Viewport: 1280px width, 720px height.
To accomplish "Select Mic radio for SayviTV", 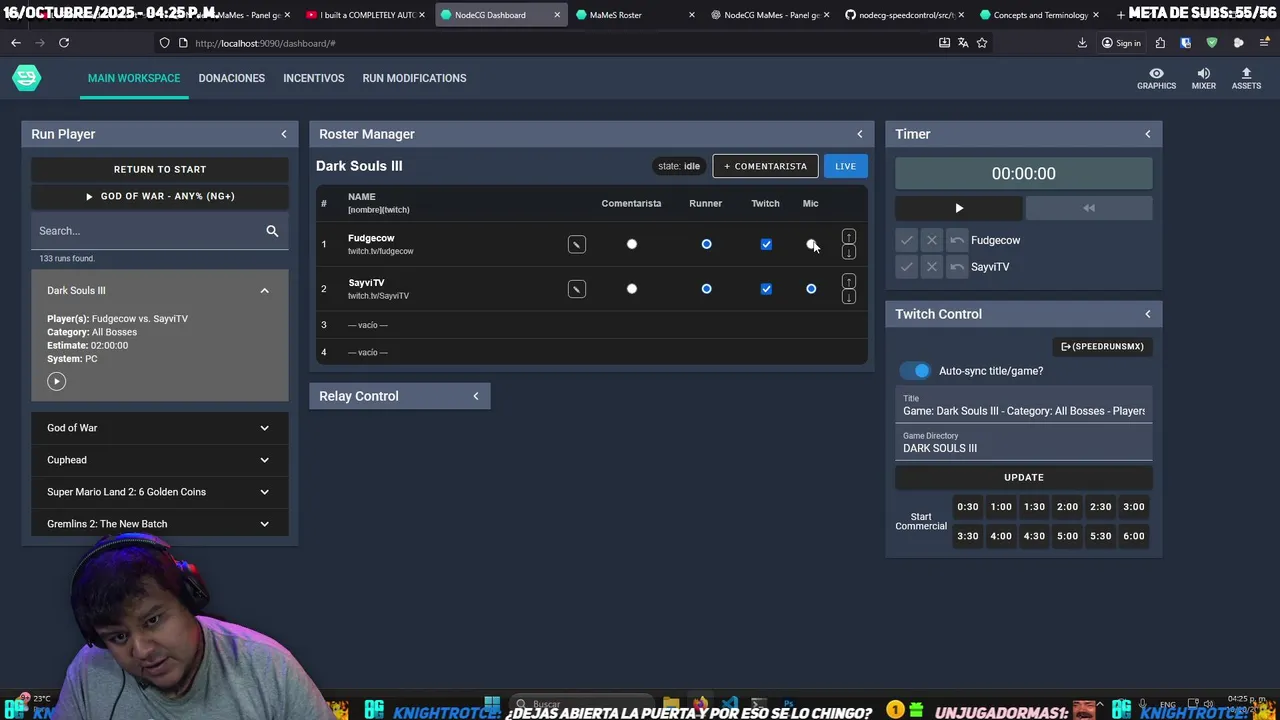I will pyautogui.click(x=811, y=289).
